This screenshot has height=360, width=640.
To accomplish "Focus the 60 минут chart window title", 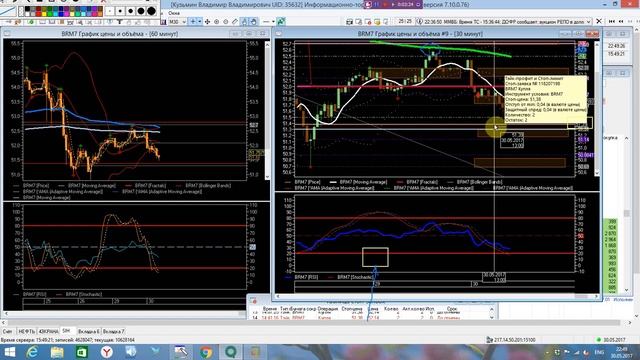I will pyautogui.click(x=120, y=34).
